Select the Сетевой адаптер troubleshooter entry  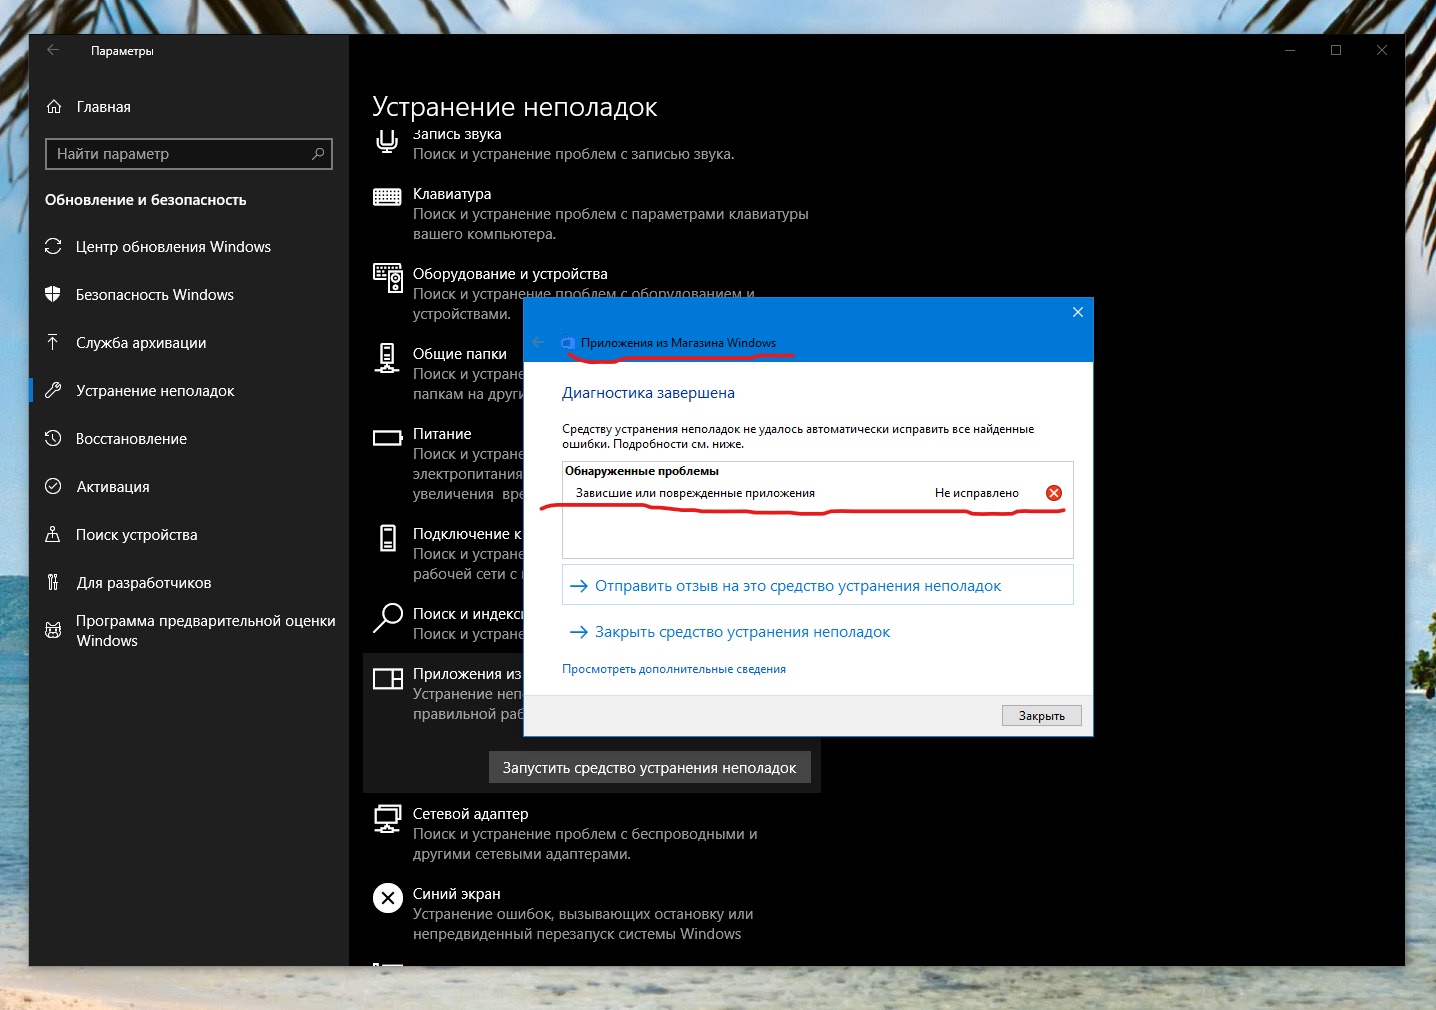(x=592, y=833)
